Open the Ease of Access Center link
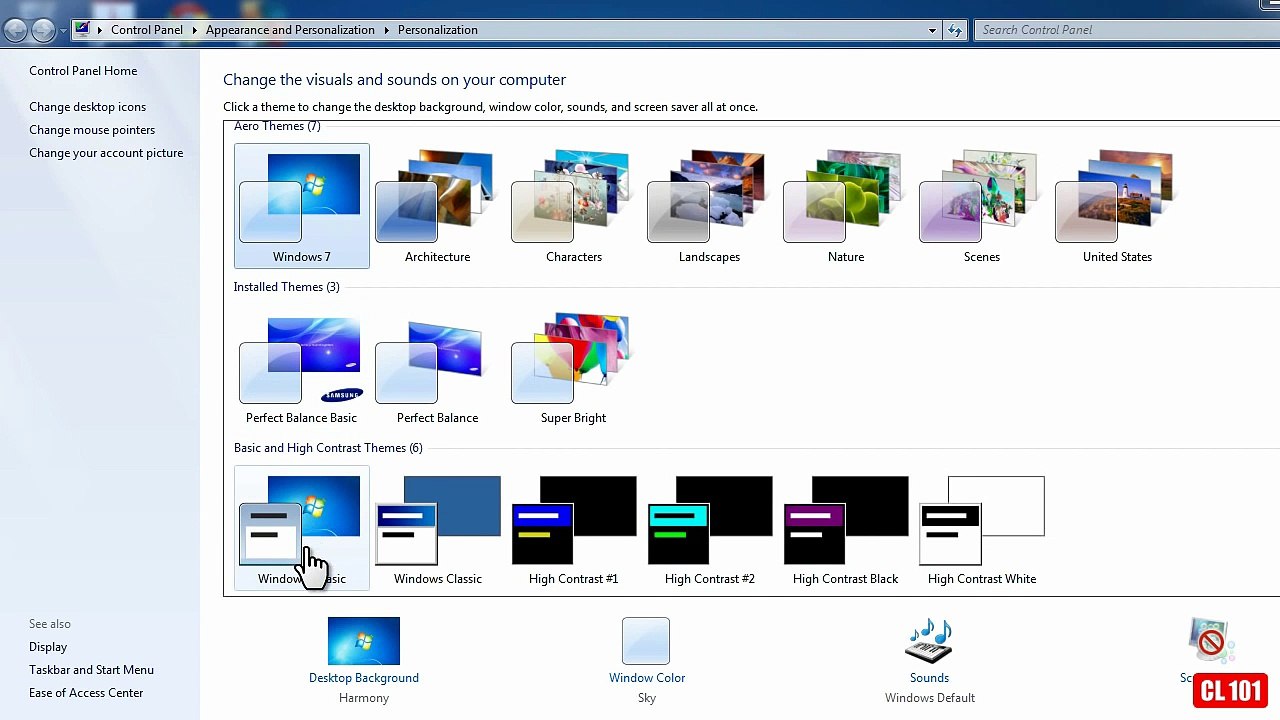Image resolution: width=1280 pixels, height=720 pixels. click(x=86, y=693)
